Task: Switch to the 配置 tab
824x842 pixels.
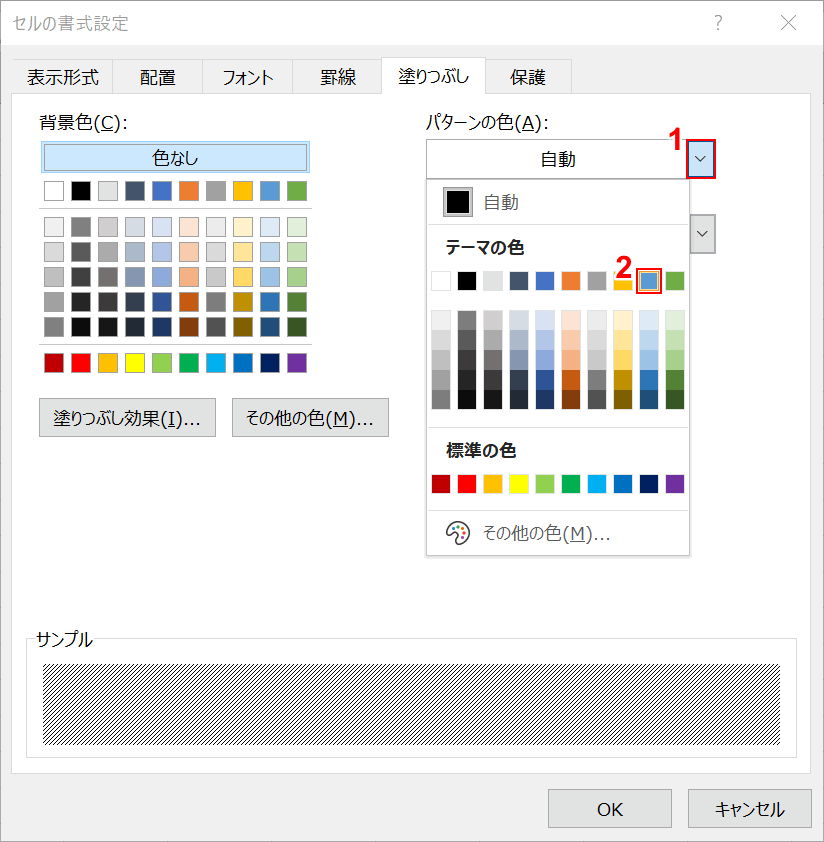Action: point(157,77)
